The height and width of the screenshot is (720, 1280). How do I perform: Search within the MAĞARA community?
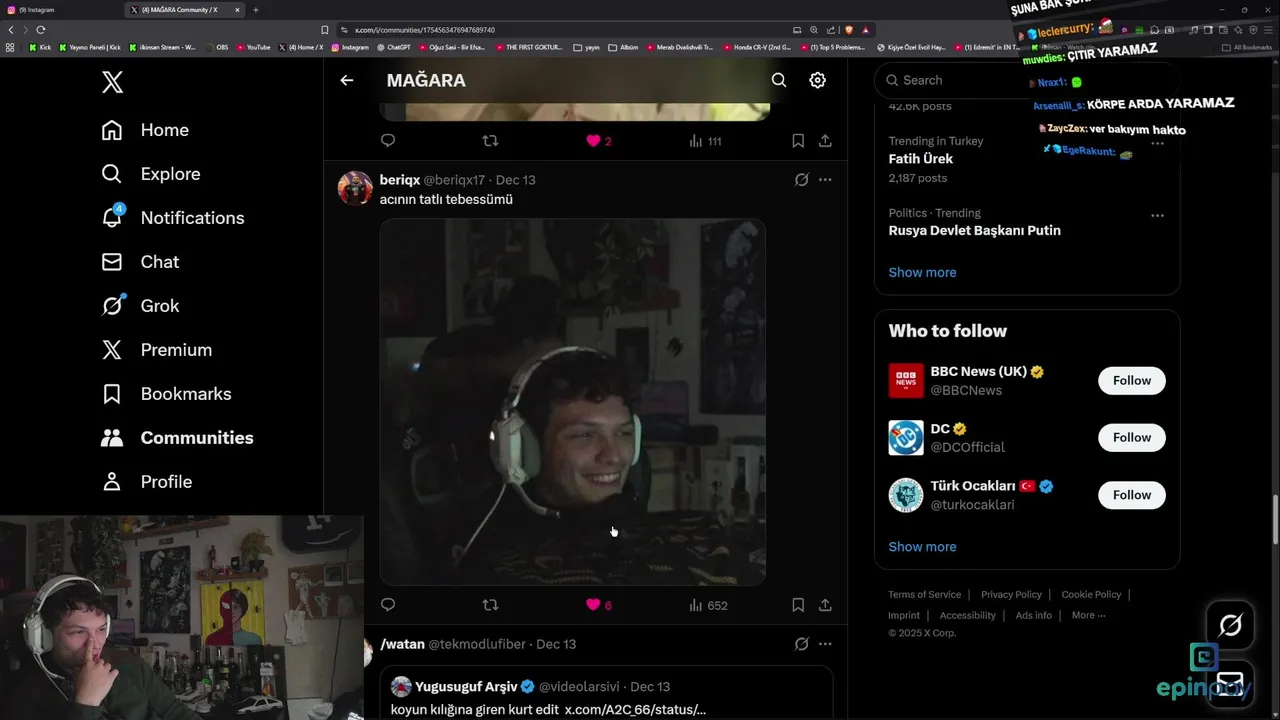click(x=779, y=80)
